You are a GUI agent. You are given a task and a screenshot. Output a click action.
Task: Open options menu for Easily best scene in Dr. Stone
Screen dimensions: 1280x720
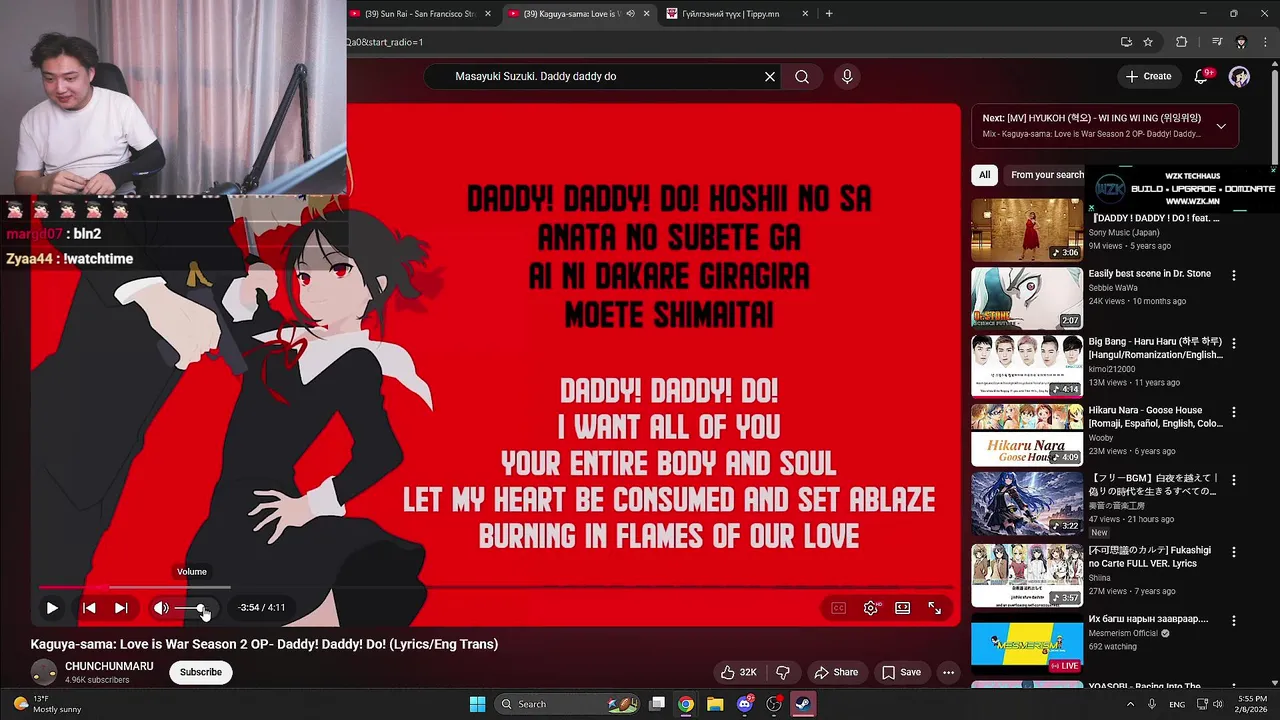pos(1234,275)
